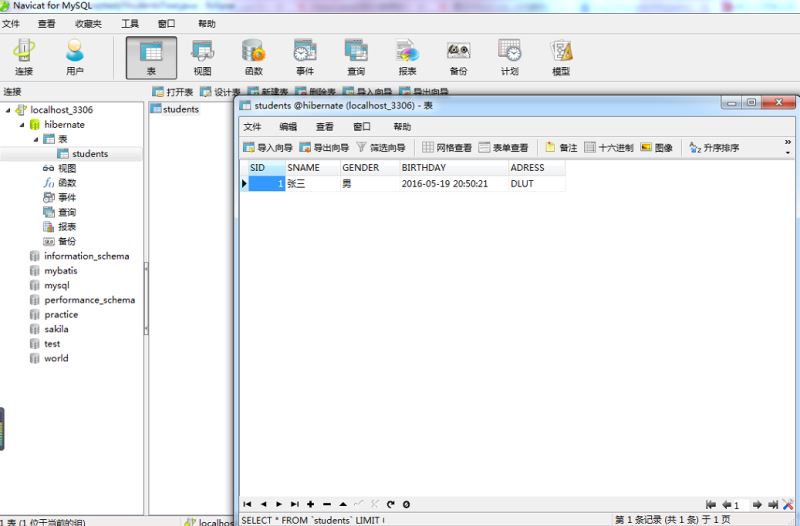Go to first record in navigator
Image resolution: width=800 pixels, height=526 pixels.
pyautogui.click(x=247, y=504)
